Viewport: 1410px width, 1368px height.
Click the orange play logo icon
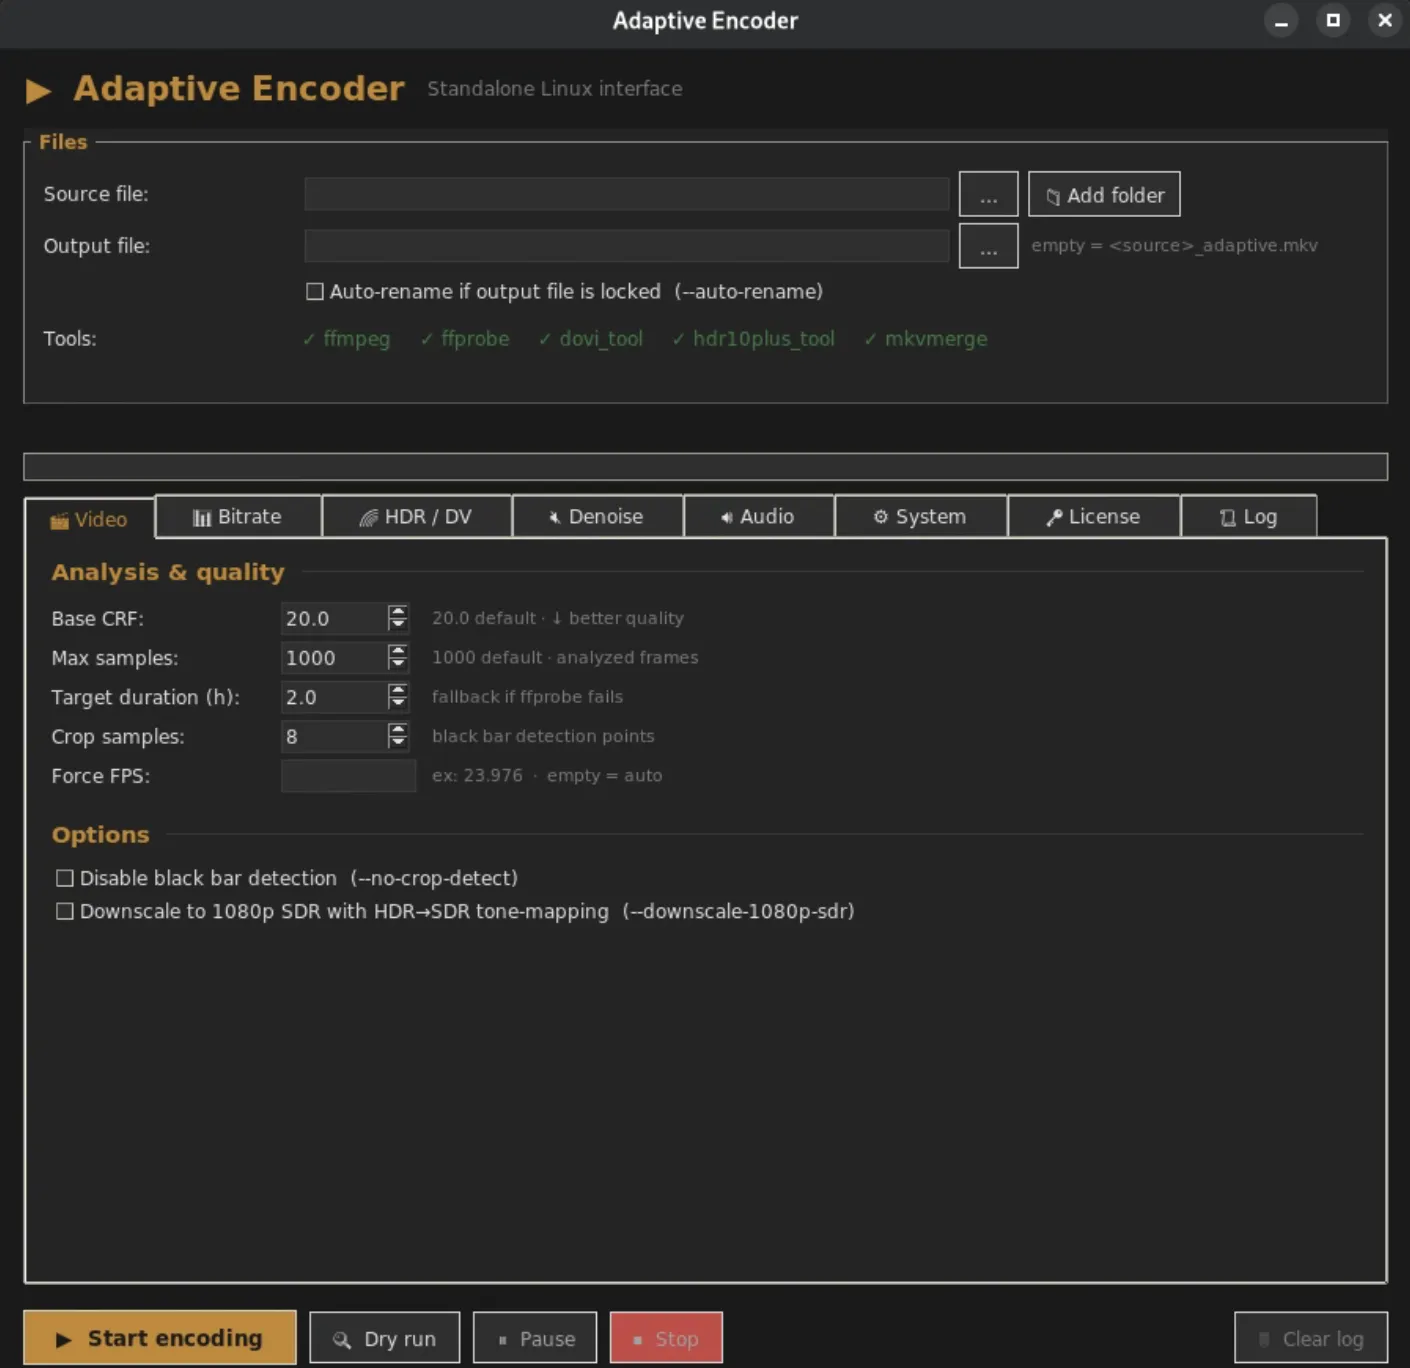(x=38, y=91)
